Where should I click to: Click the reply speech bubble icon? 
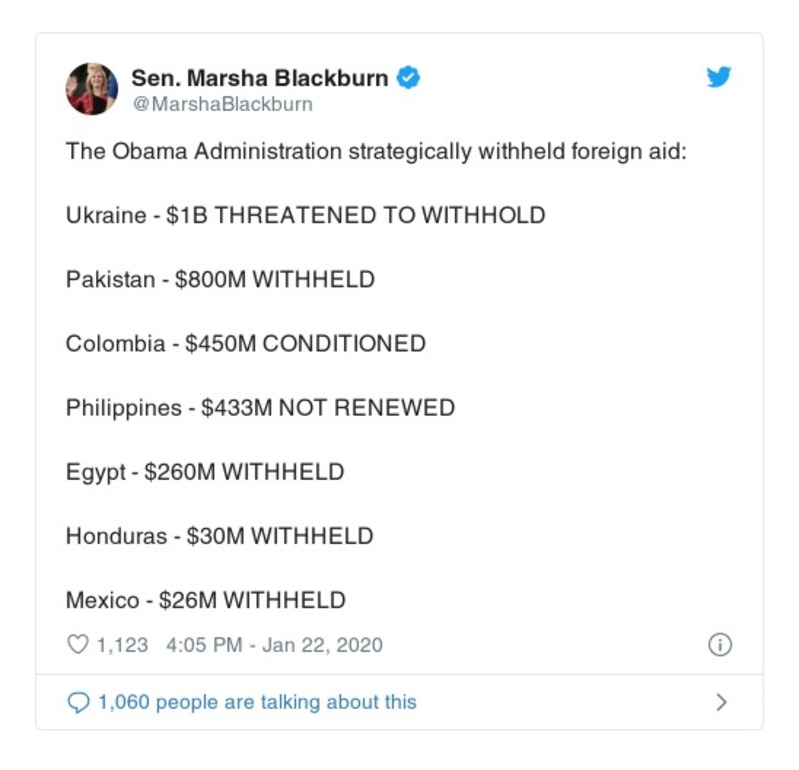[77, 703]
